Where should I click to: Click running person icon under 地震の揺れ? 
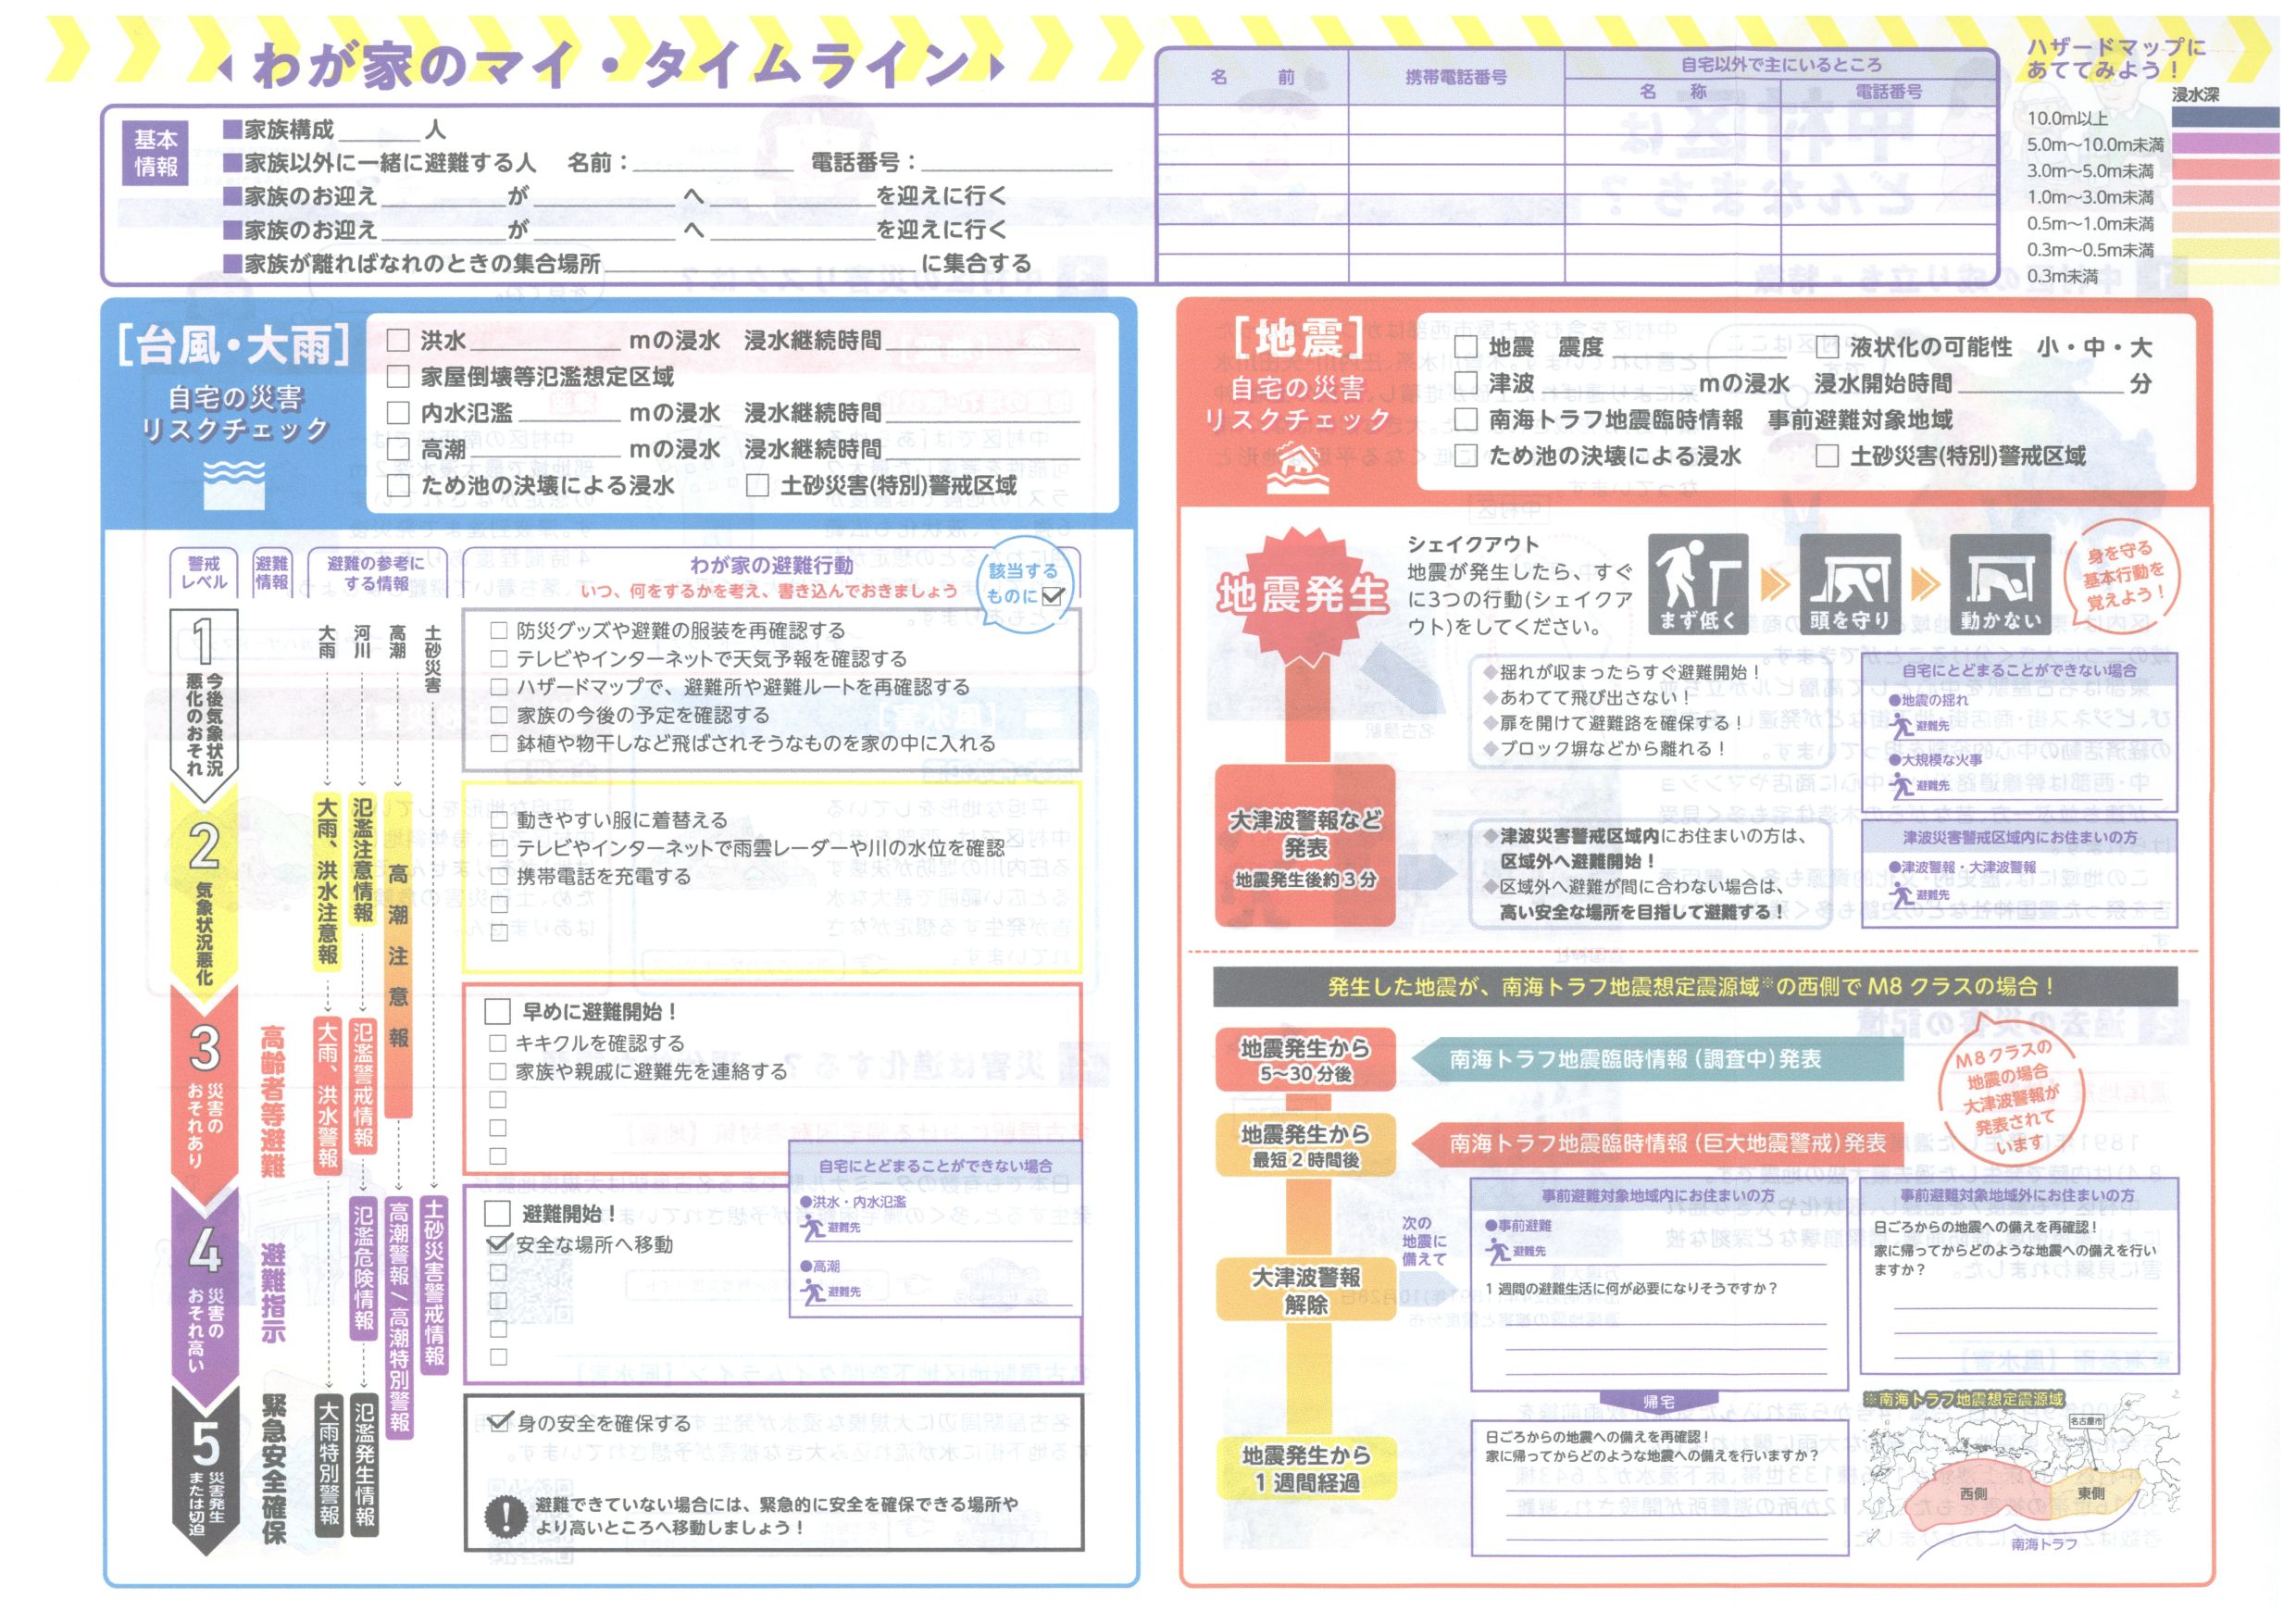click(x=1901, y=726)
